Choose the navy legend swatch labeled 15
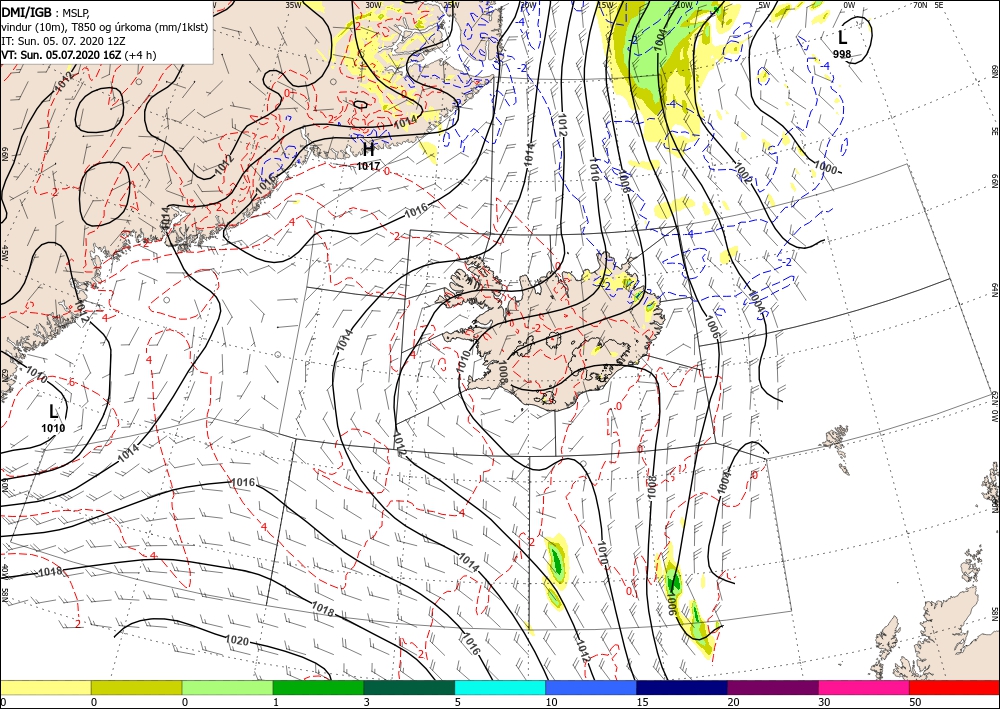 click(x=682, y=687)
